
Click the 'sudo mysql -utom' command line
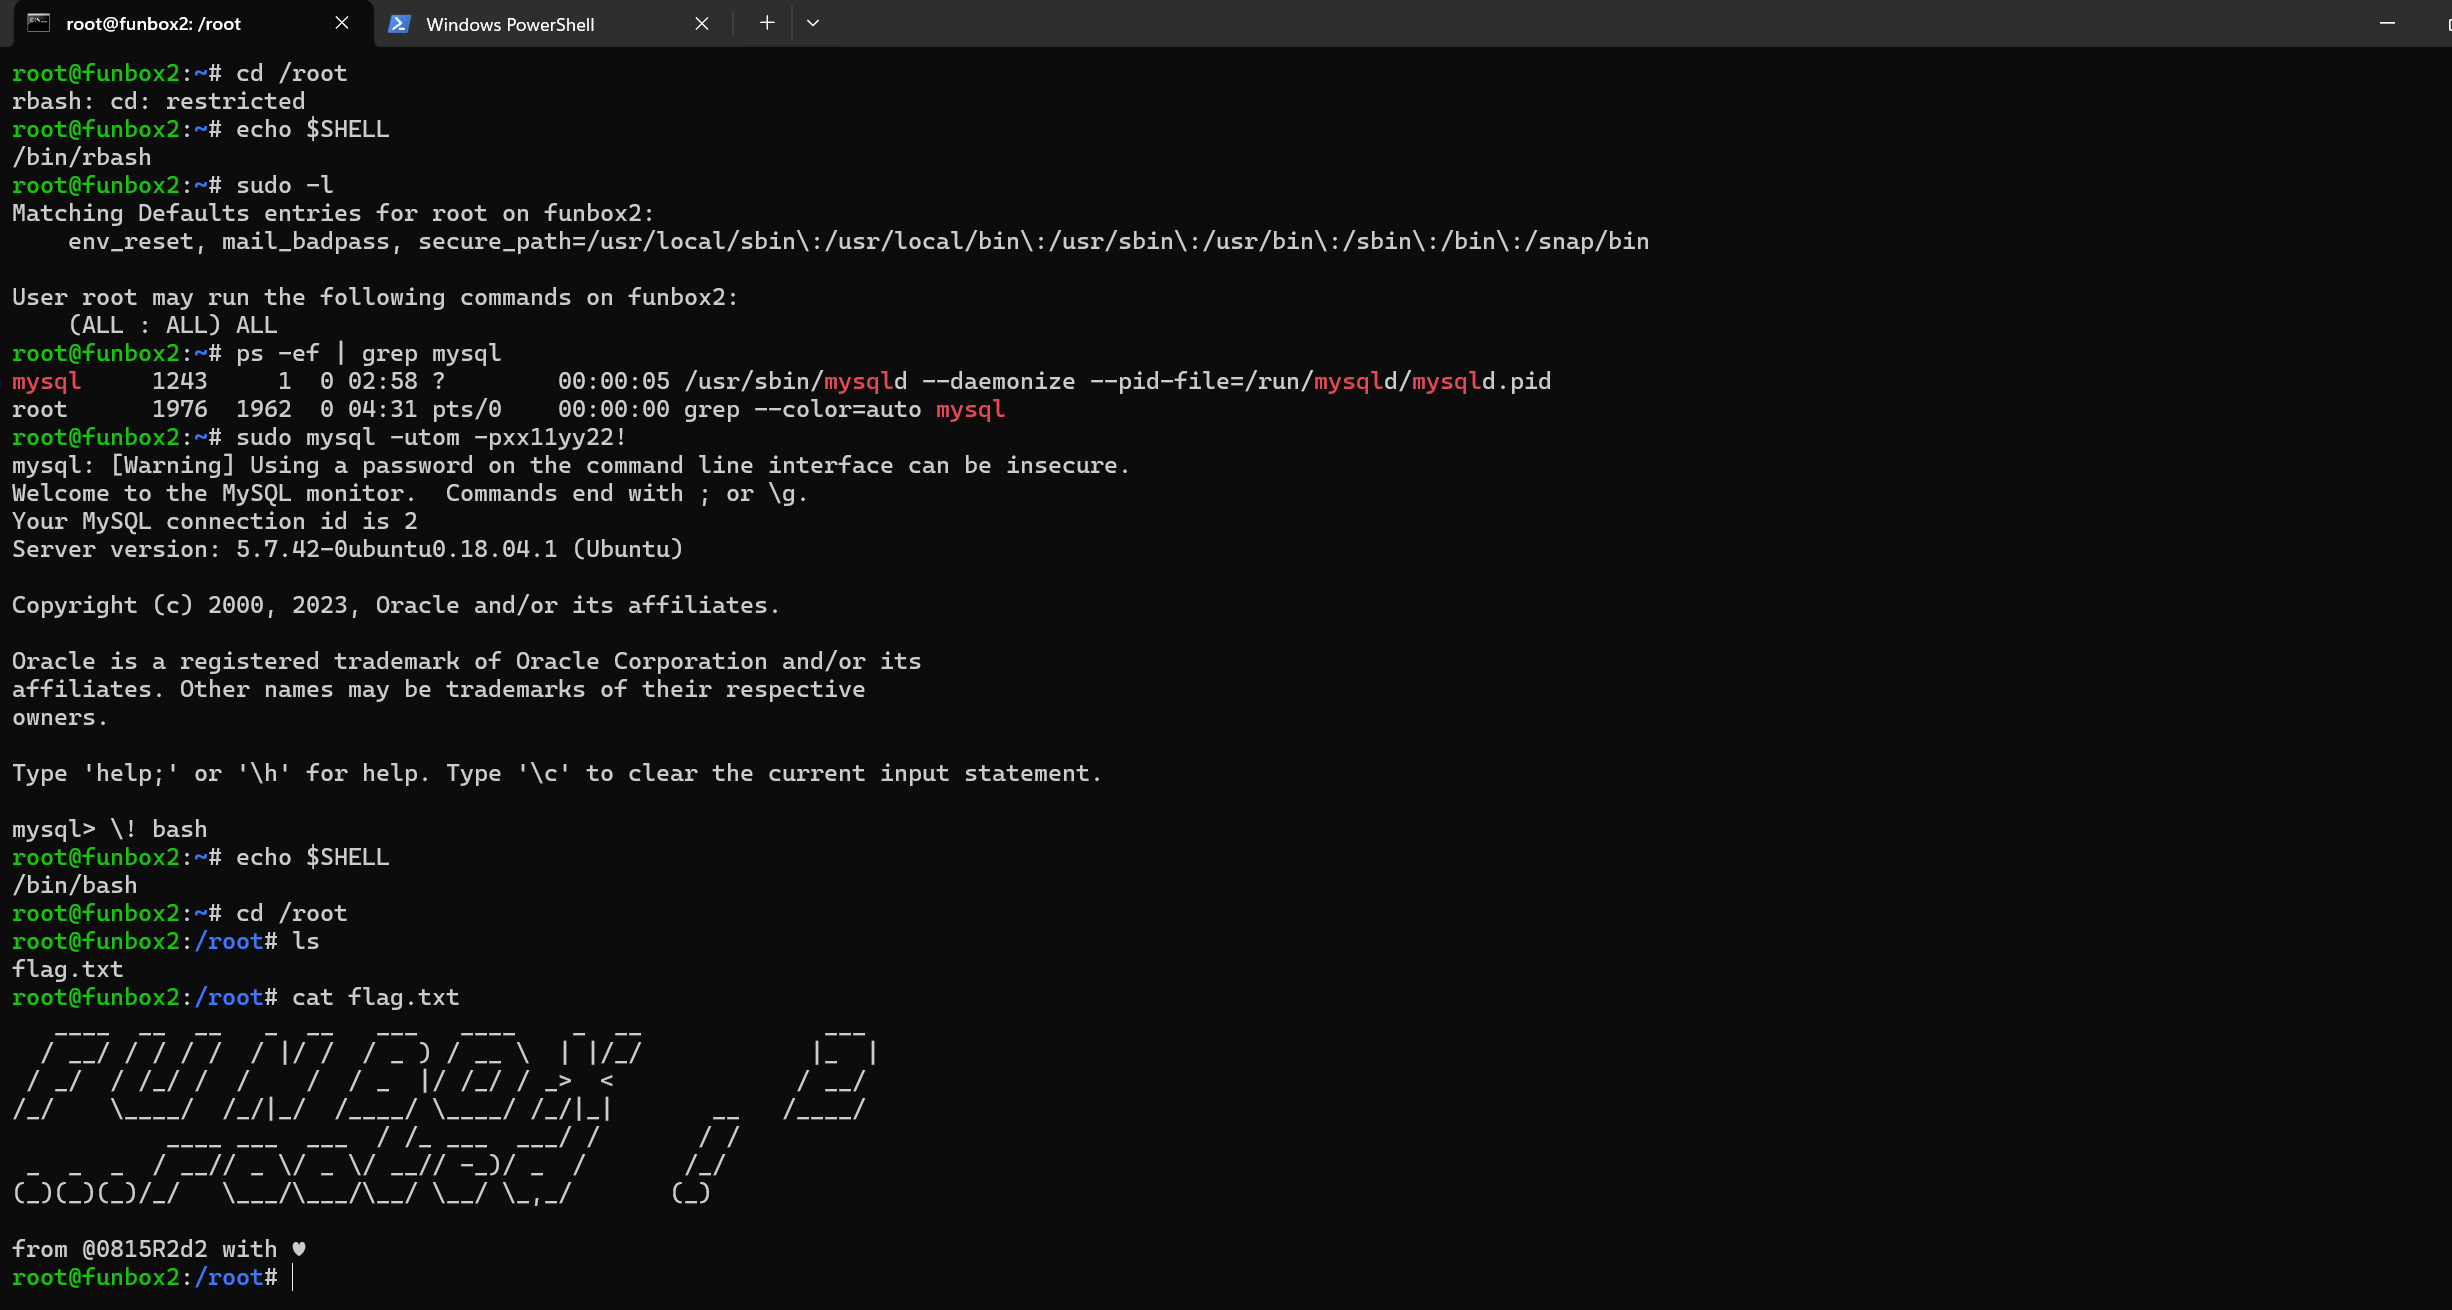tap(430, 437)
